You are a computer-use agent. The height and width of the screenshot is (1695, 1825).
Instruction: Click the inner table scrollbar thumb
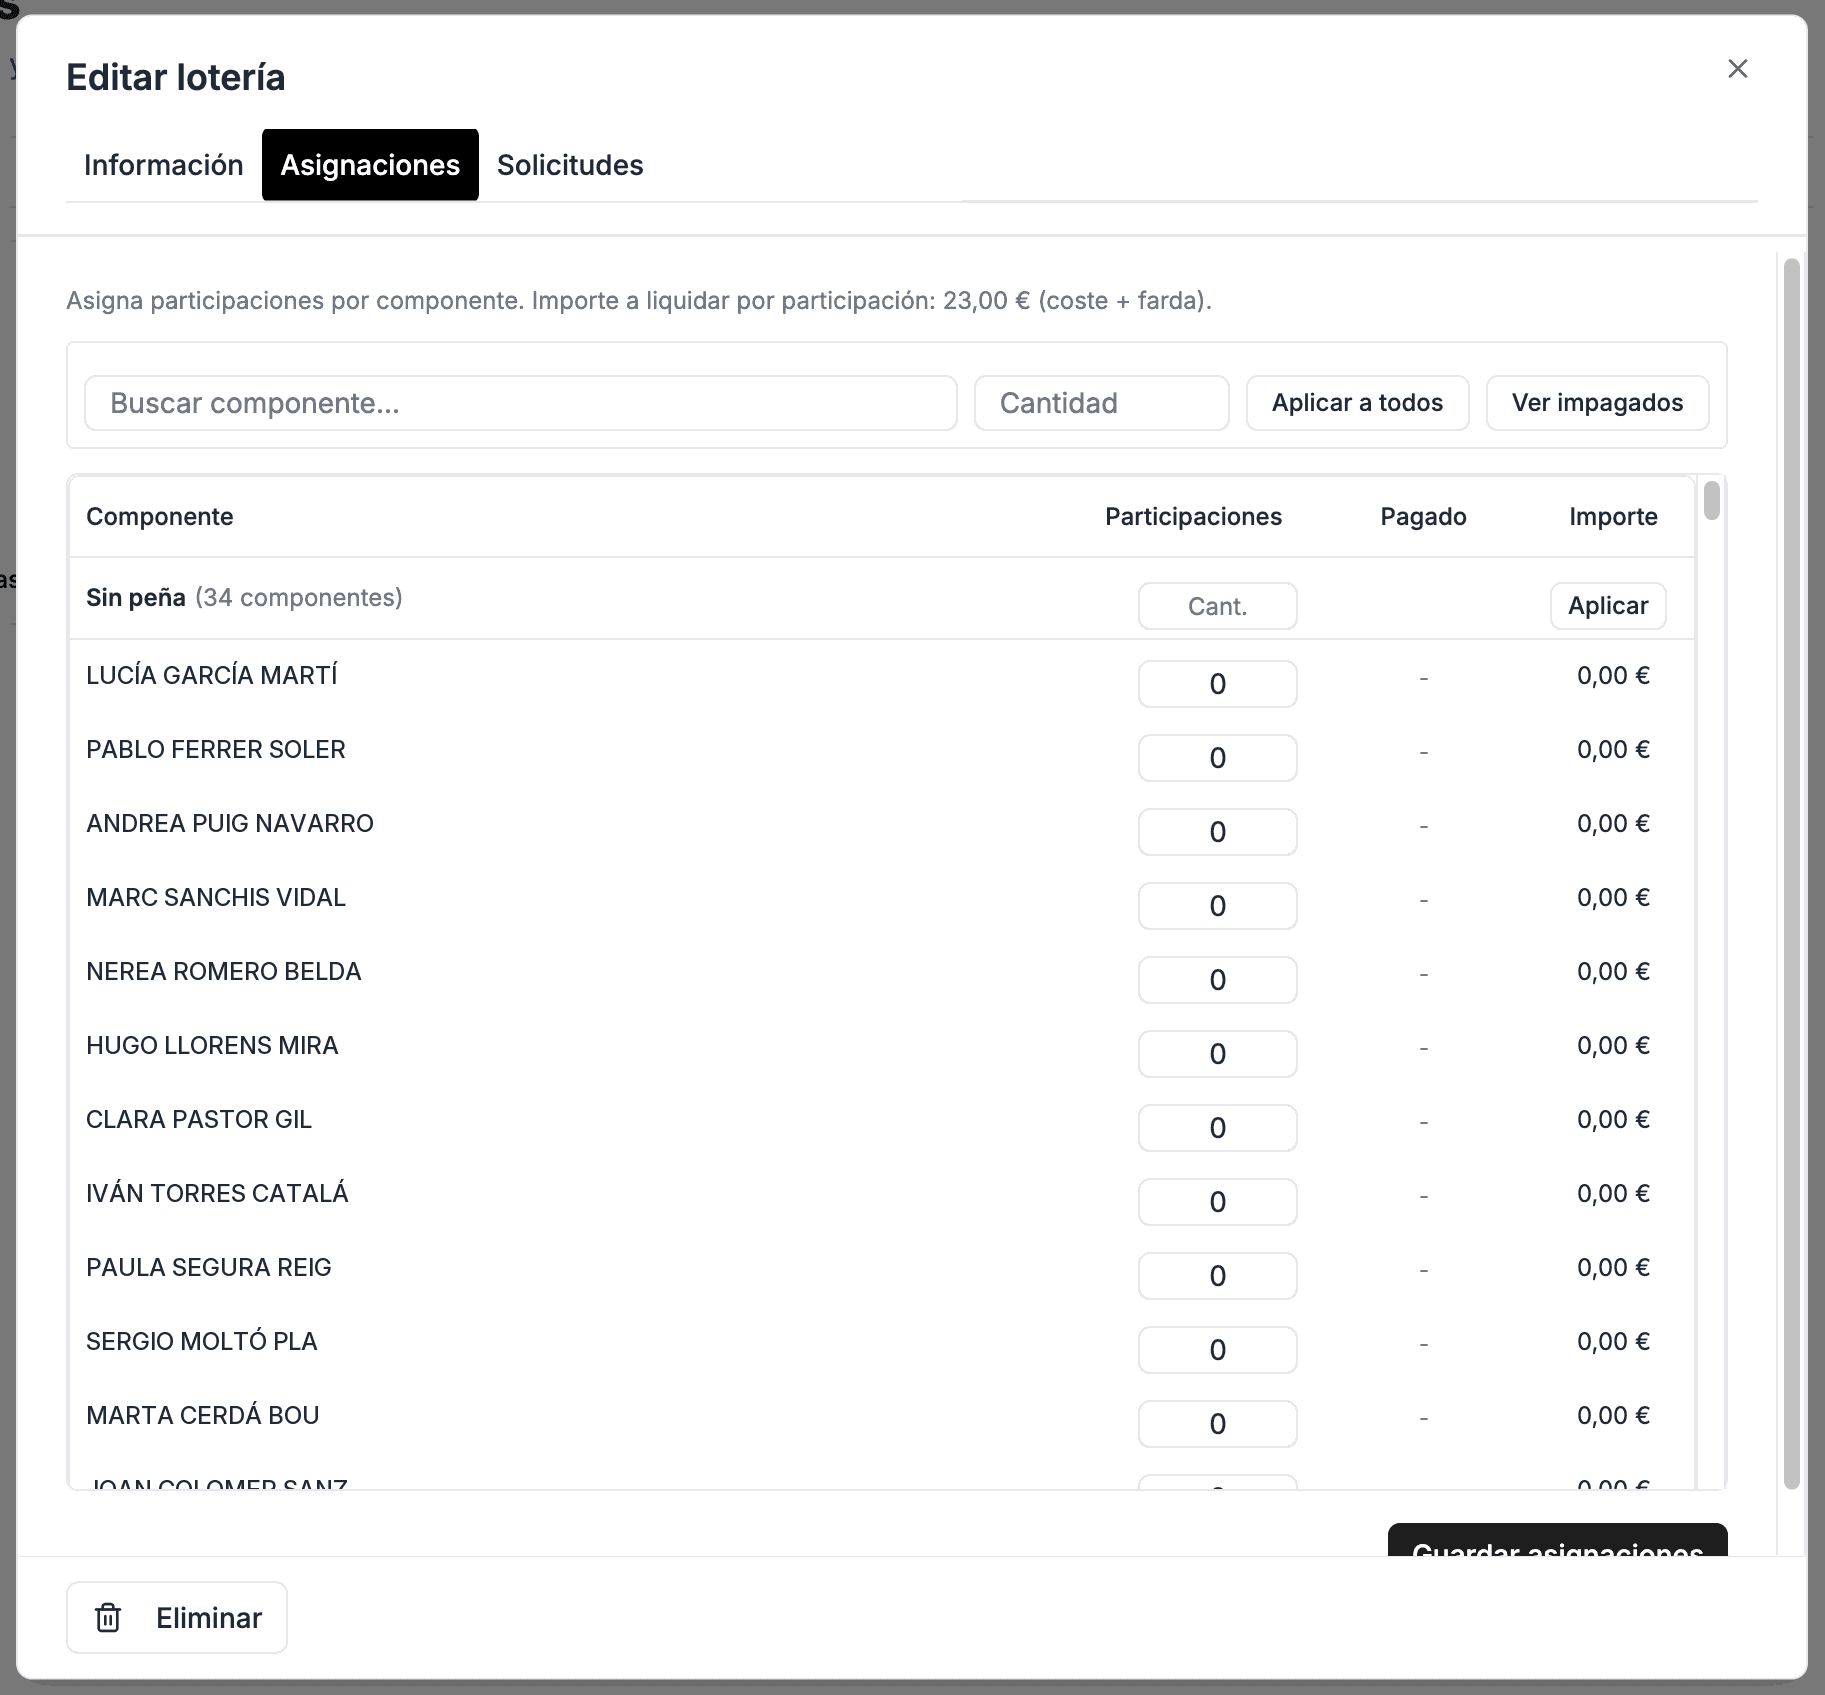(x=1712, y=500)
